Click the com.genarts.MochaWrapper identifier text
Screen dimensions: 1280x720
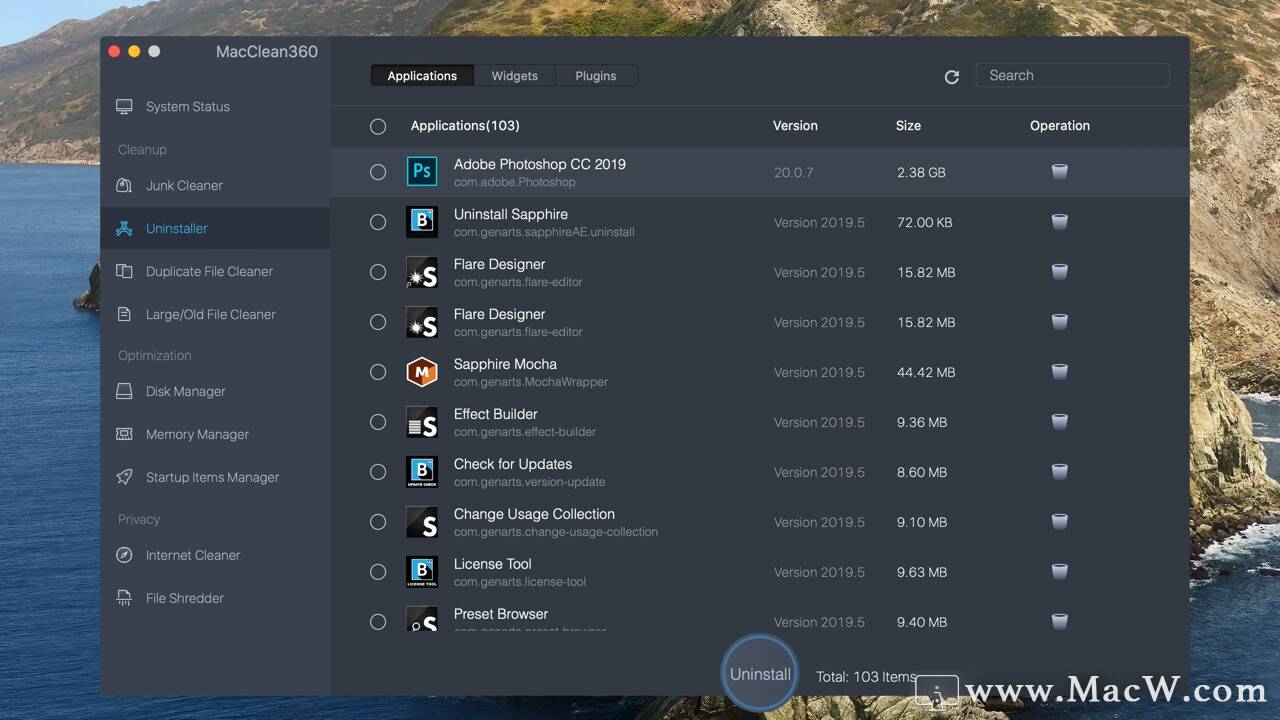531,382
